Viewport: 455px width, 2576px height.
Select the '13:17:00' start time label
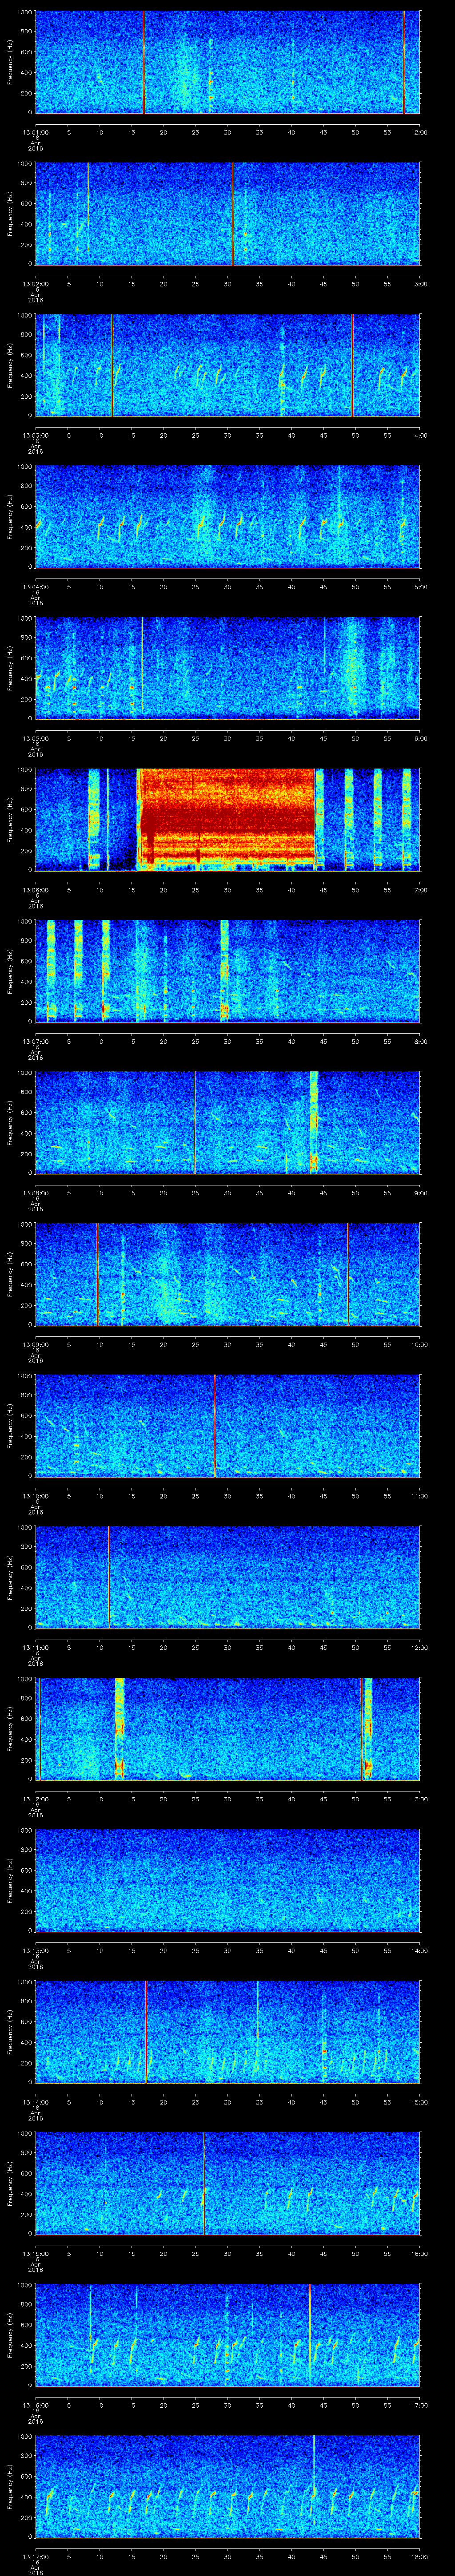click(35, 2556)
